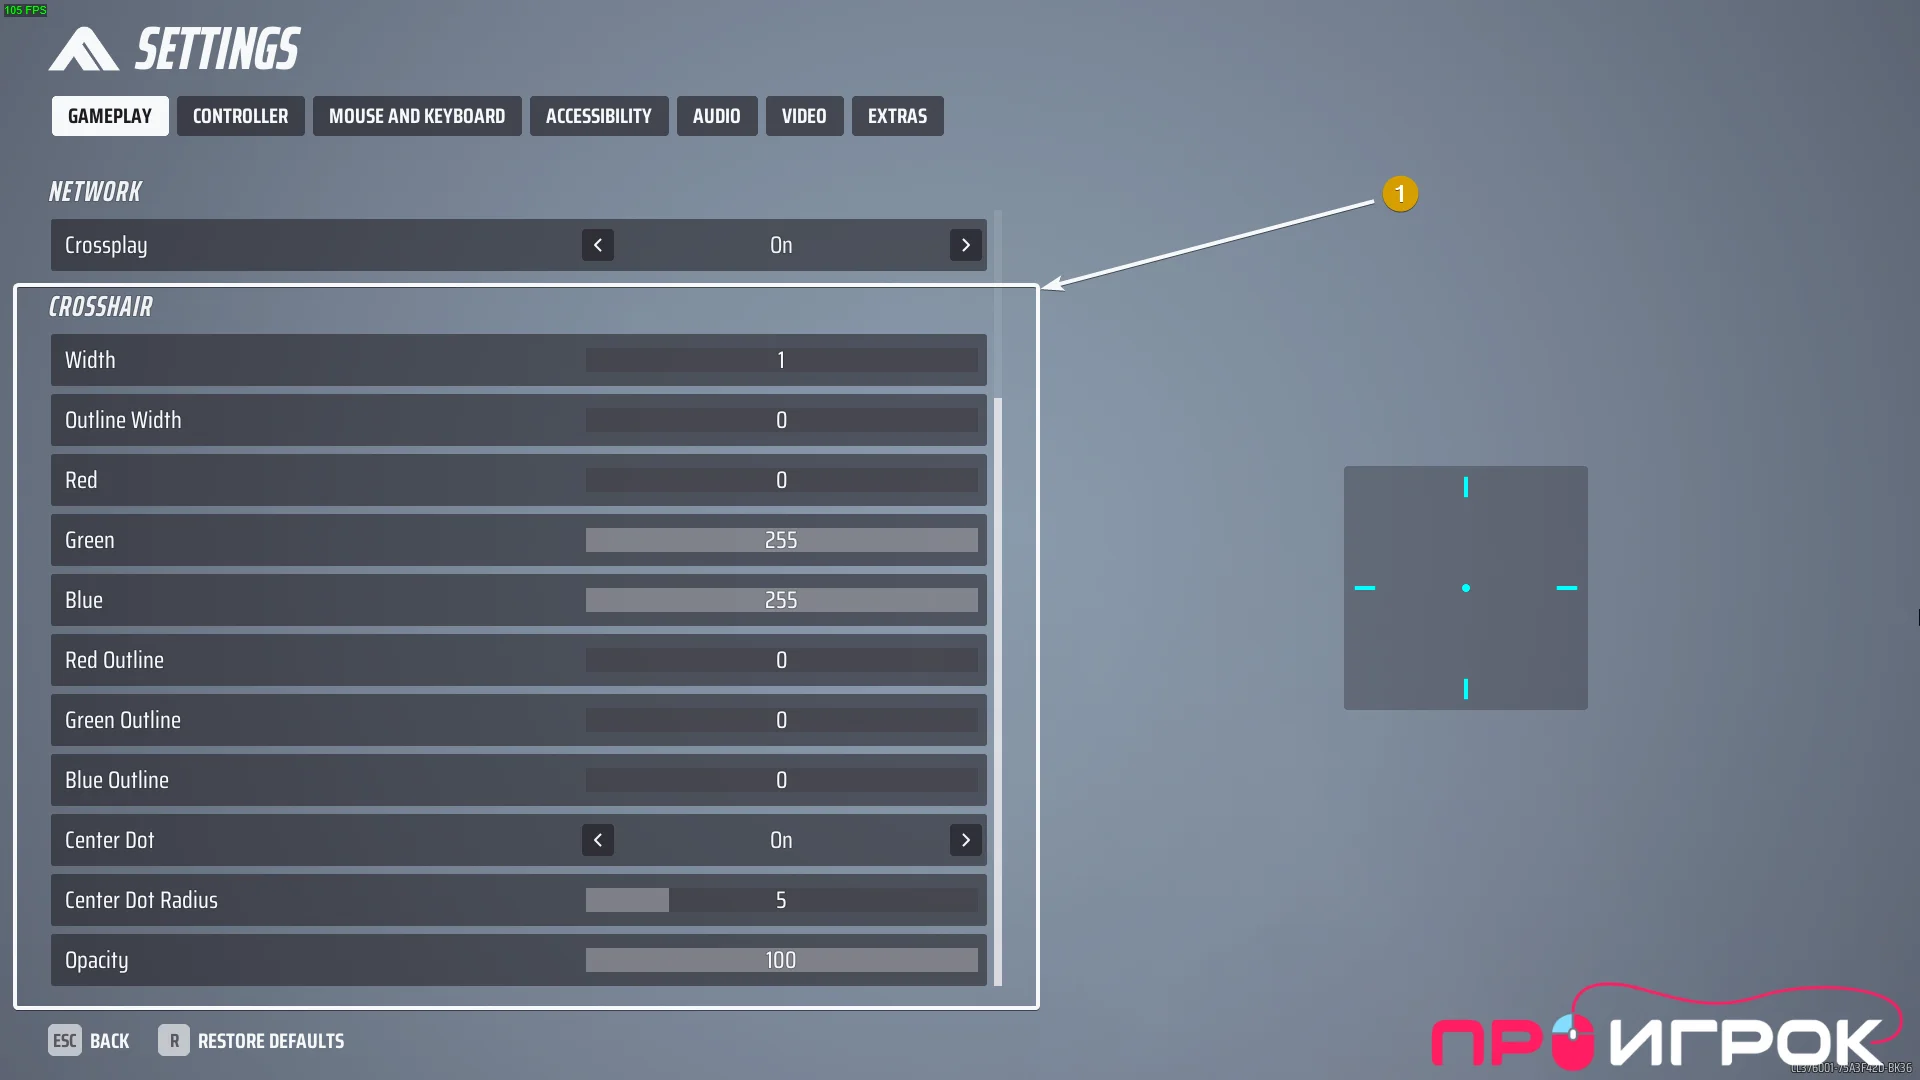The width and height of the screenshot is (1920, 1080).
Task: Expand the AUDIO settings tab
Action: tap(717, 116)
